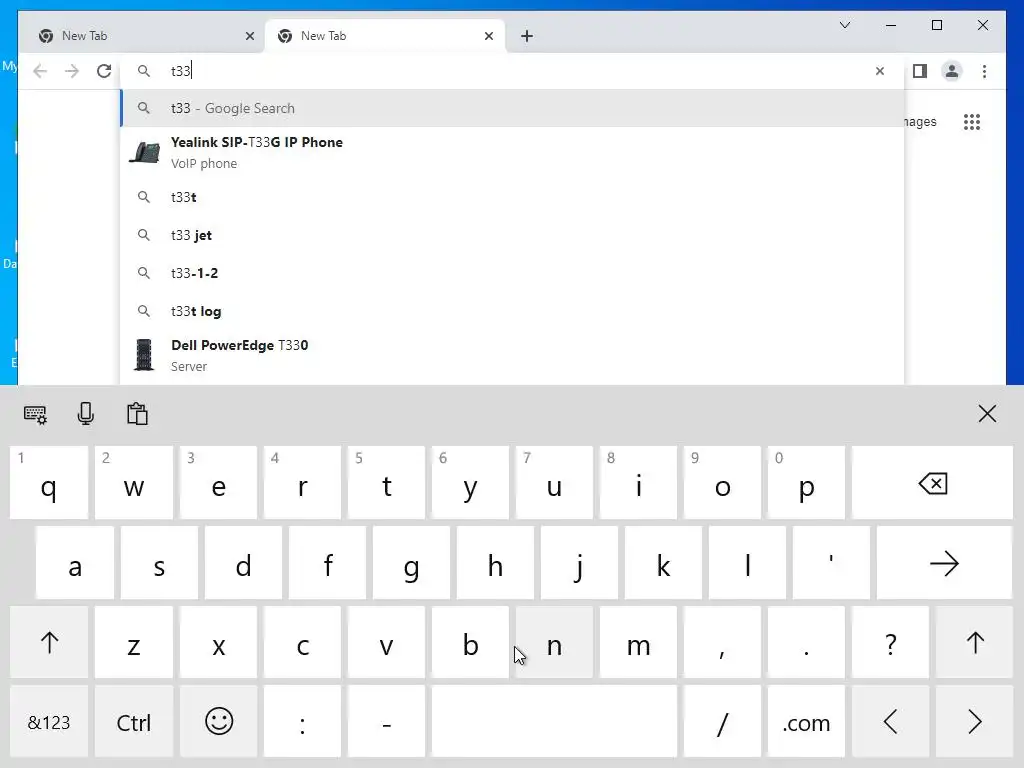Viewport: 1024px width, 768px height.
Task: Open the emoji panel key
Action: pyautogui.click(x=219, y=722)
